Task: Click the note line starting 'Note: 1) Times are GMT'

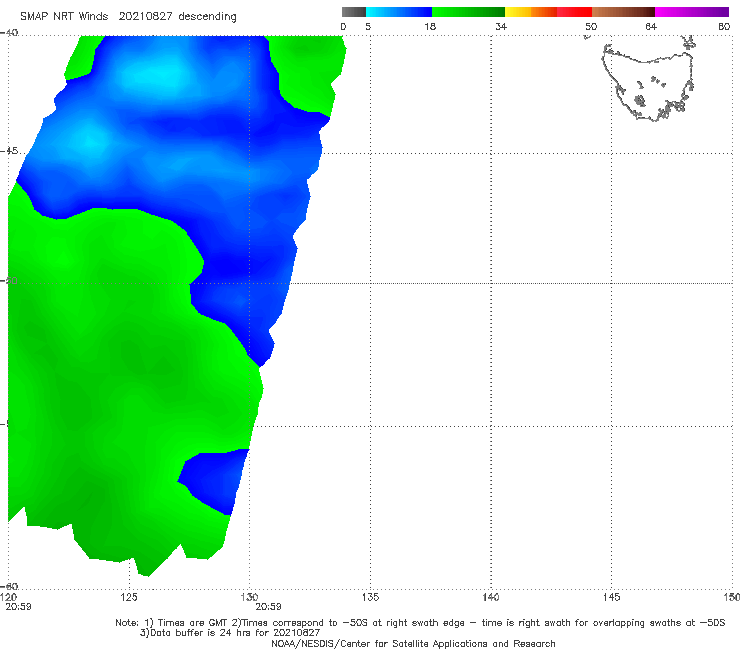Action: (420, 623)
